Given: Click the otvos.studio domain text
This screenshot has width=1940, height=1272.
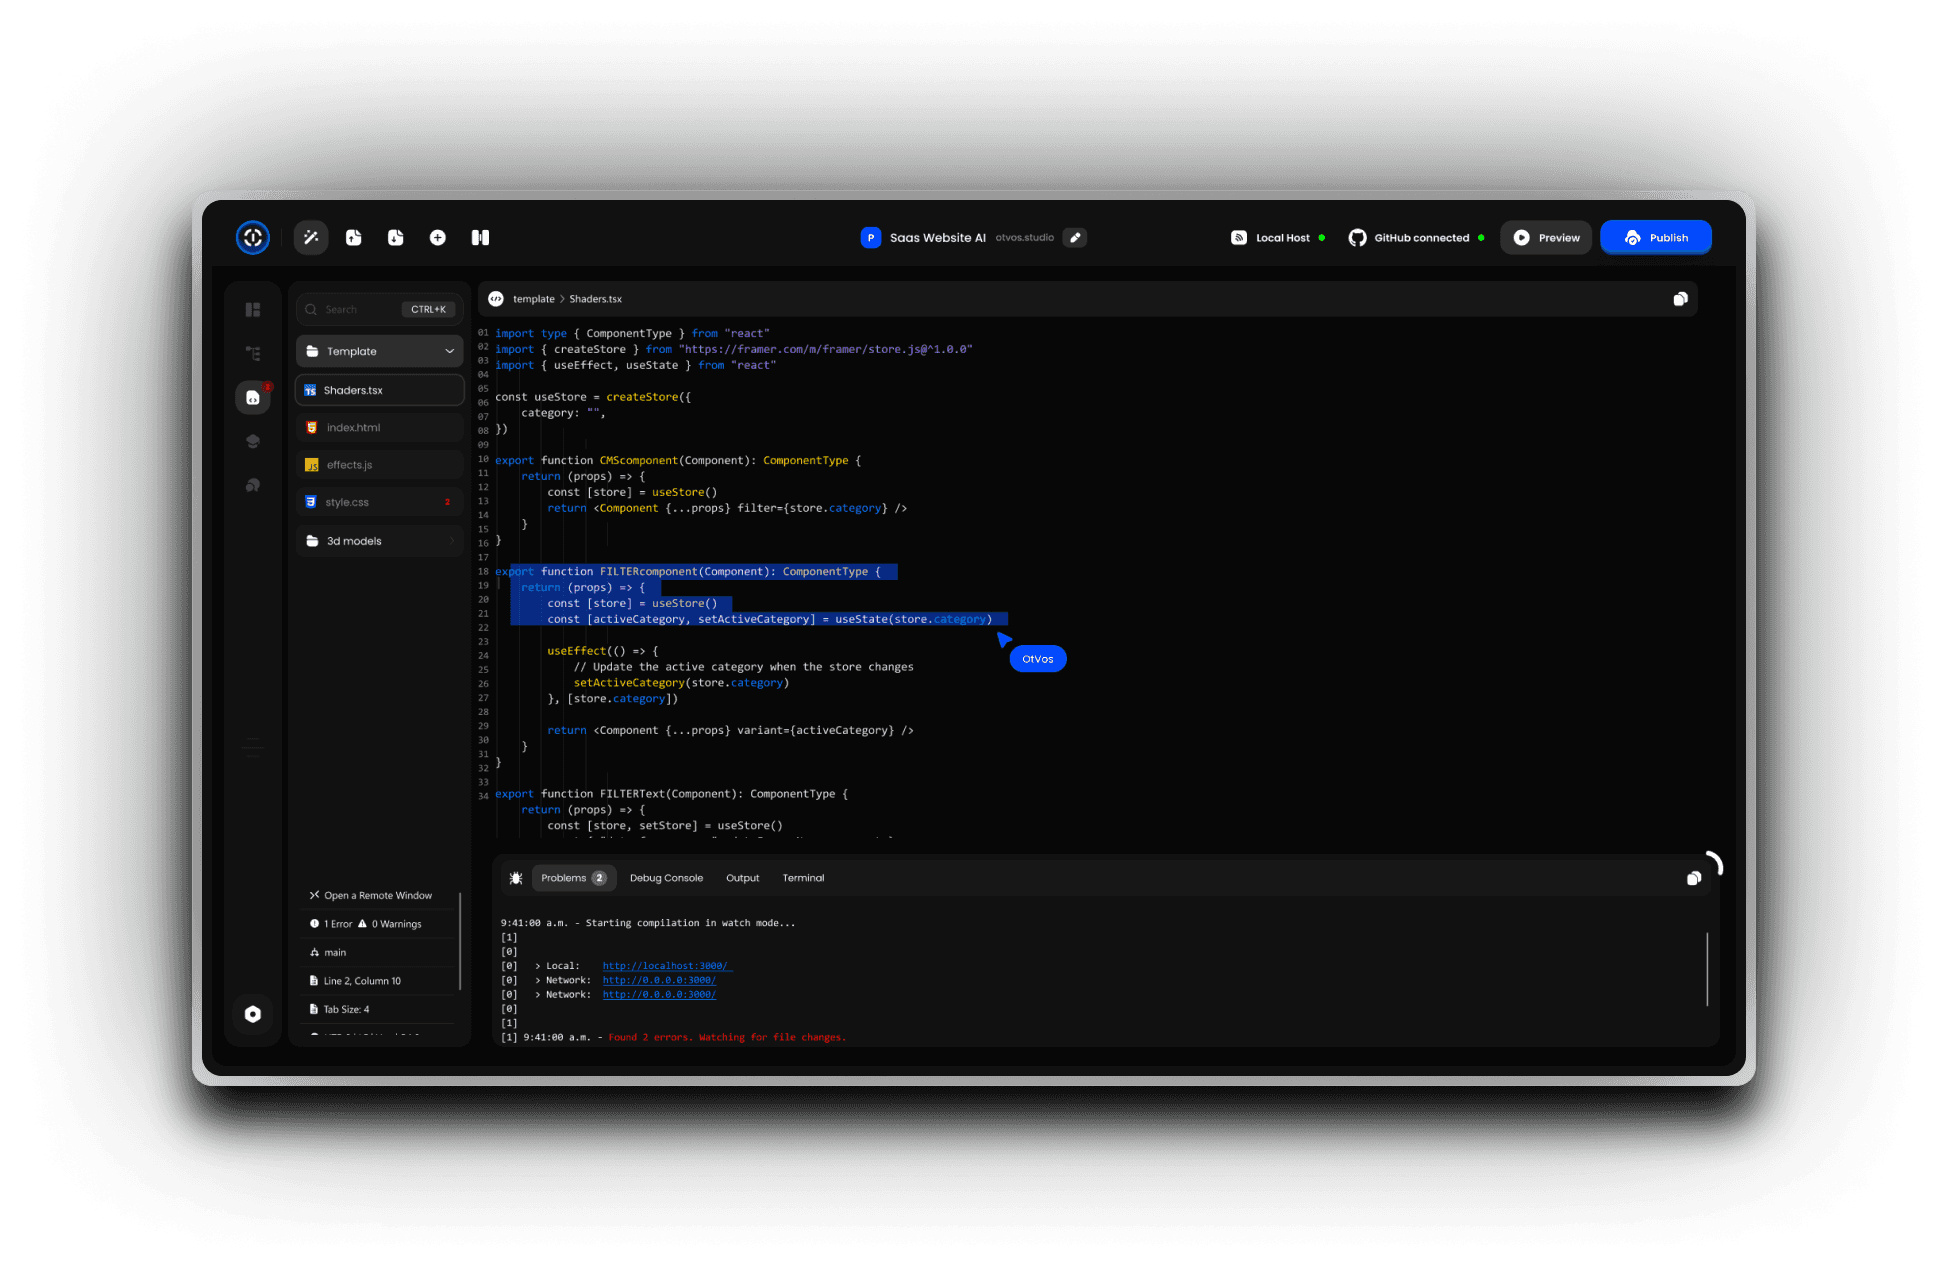Looking at the screenshot, I should point(1025,238).
